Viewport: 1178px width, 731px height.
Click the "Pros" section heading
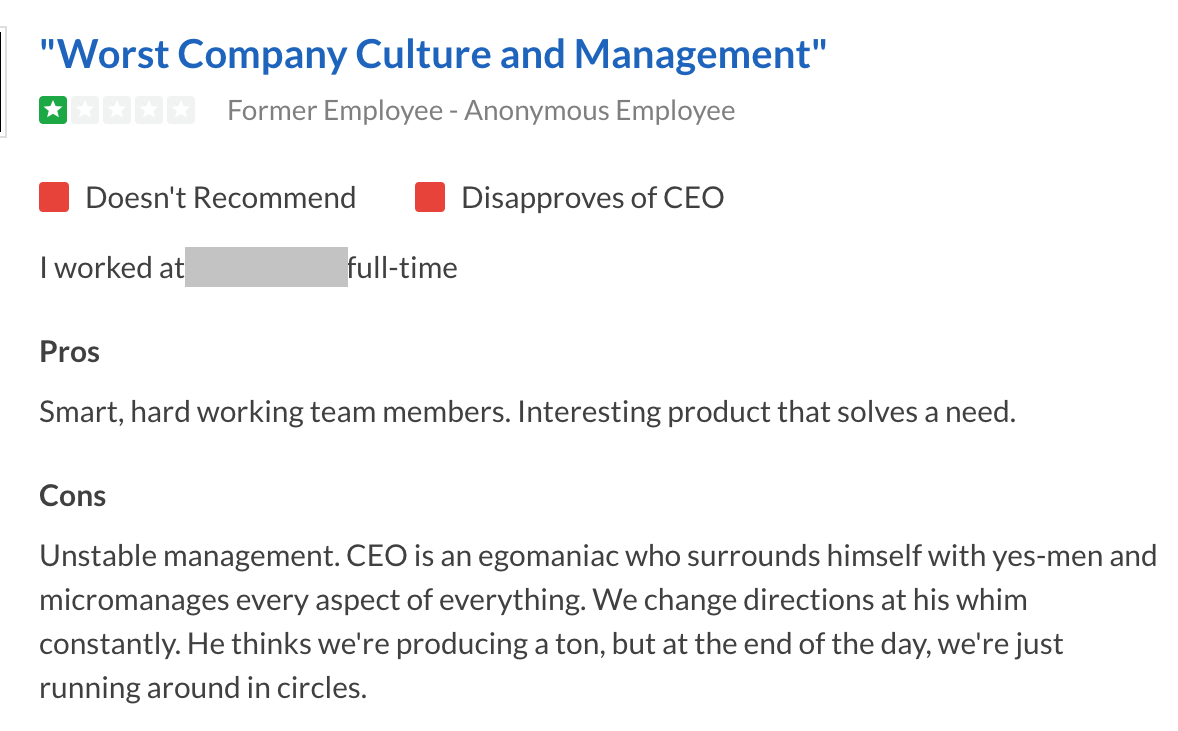tap(70, 352)
